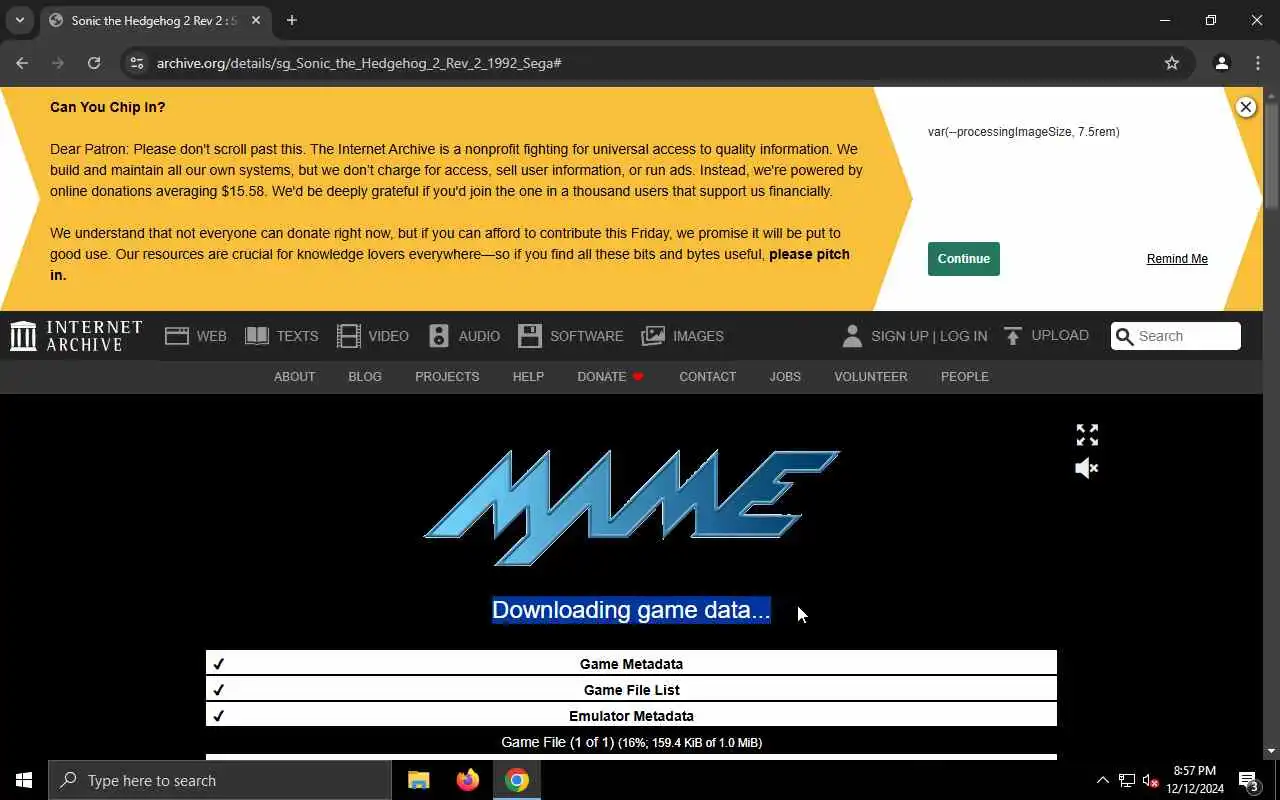Open the notification center icon
1280x800 pixels.
1248,780
